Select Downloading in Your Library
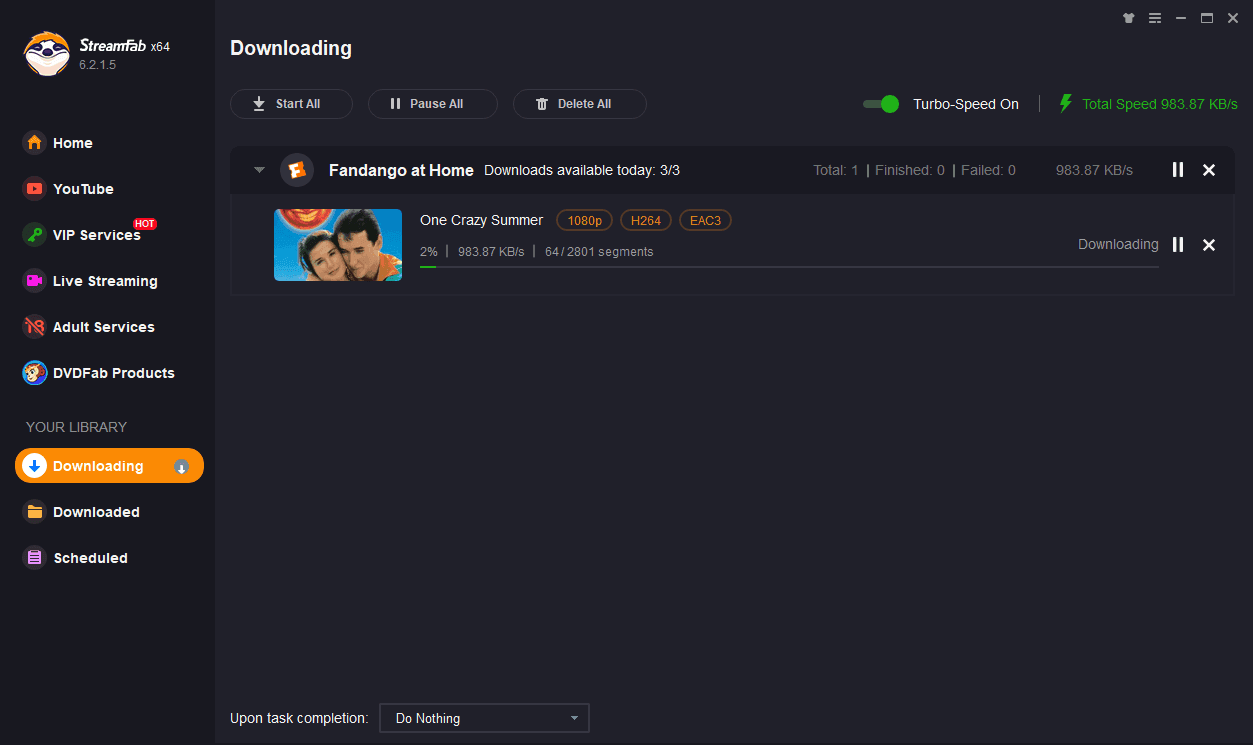1253x745 pixels. (109, 466)
